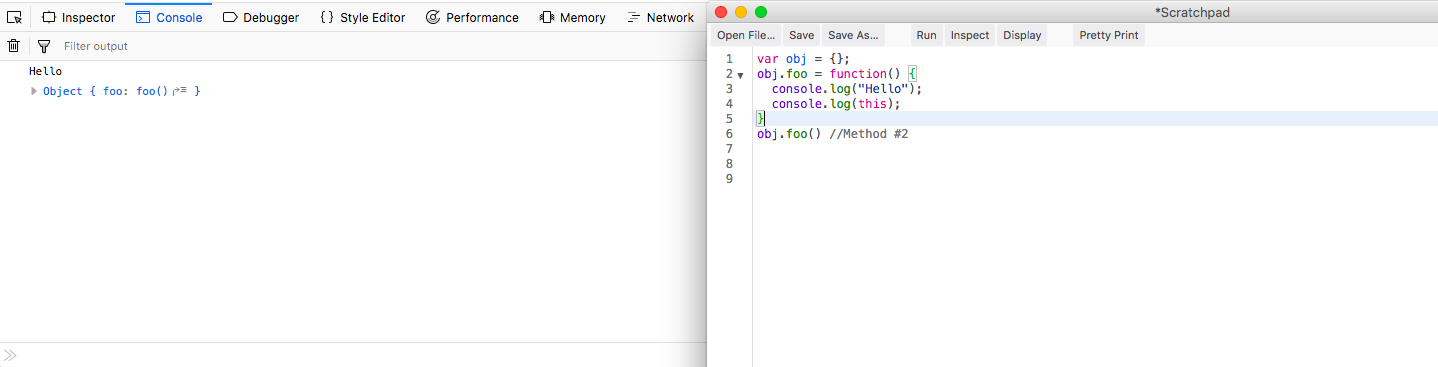Click the filter funnel icon
The width and height of the screenshot is (1438, 367).
[43, 46]
